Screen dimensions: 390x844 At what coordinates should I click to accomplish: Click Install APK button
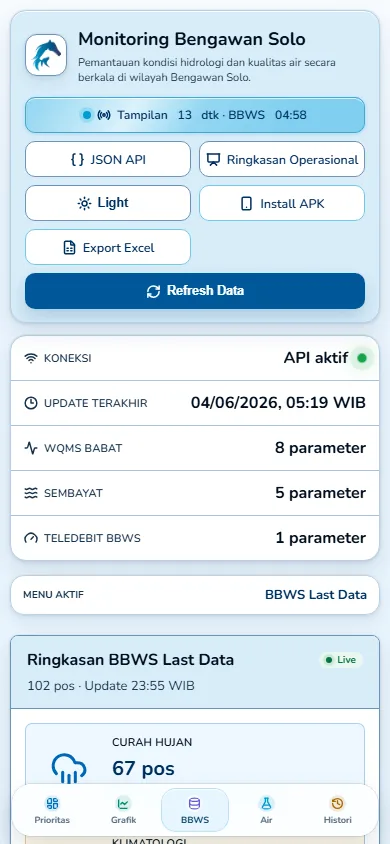tap(282, 203)
